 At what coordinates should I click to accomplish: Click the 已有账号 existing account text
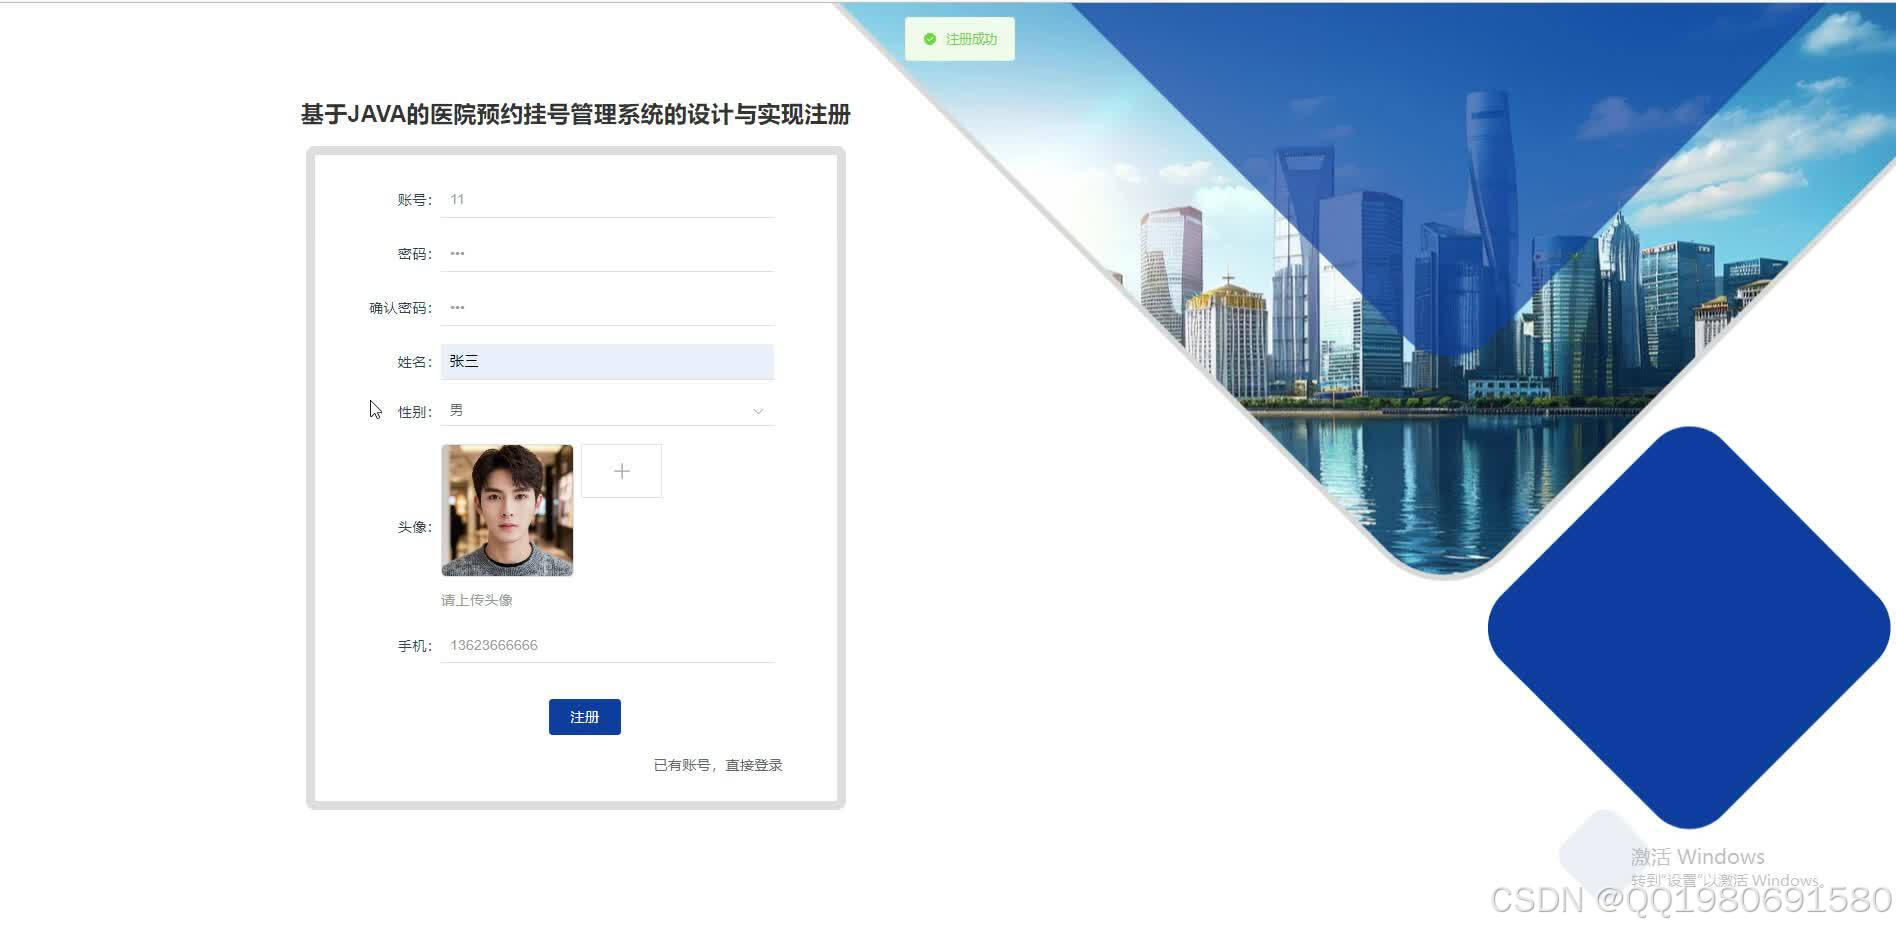pyautogui.click(x=680, y=765)
